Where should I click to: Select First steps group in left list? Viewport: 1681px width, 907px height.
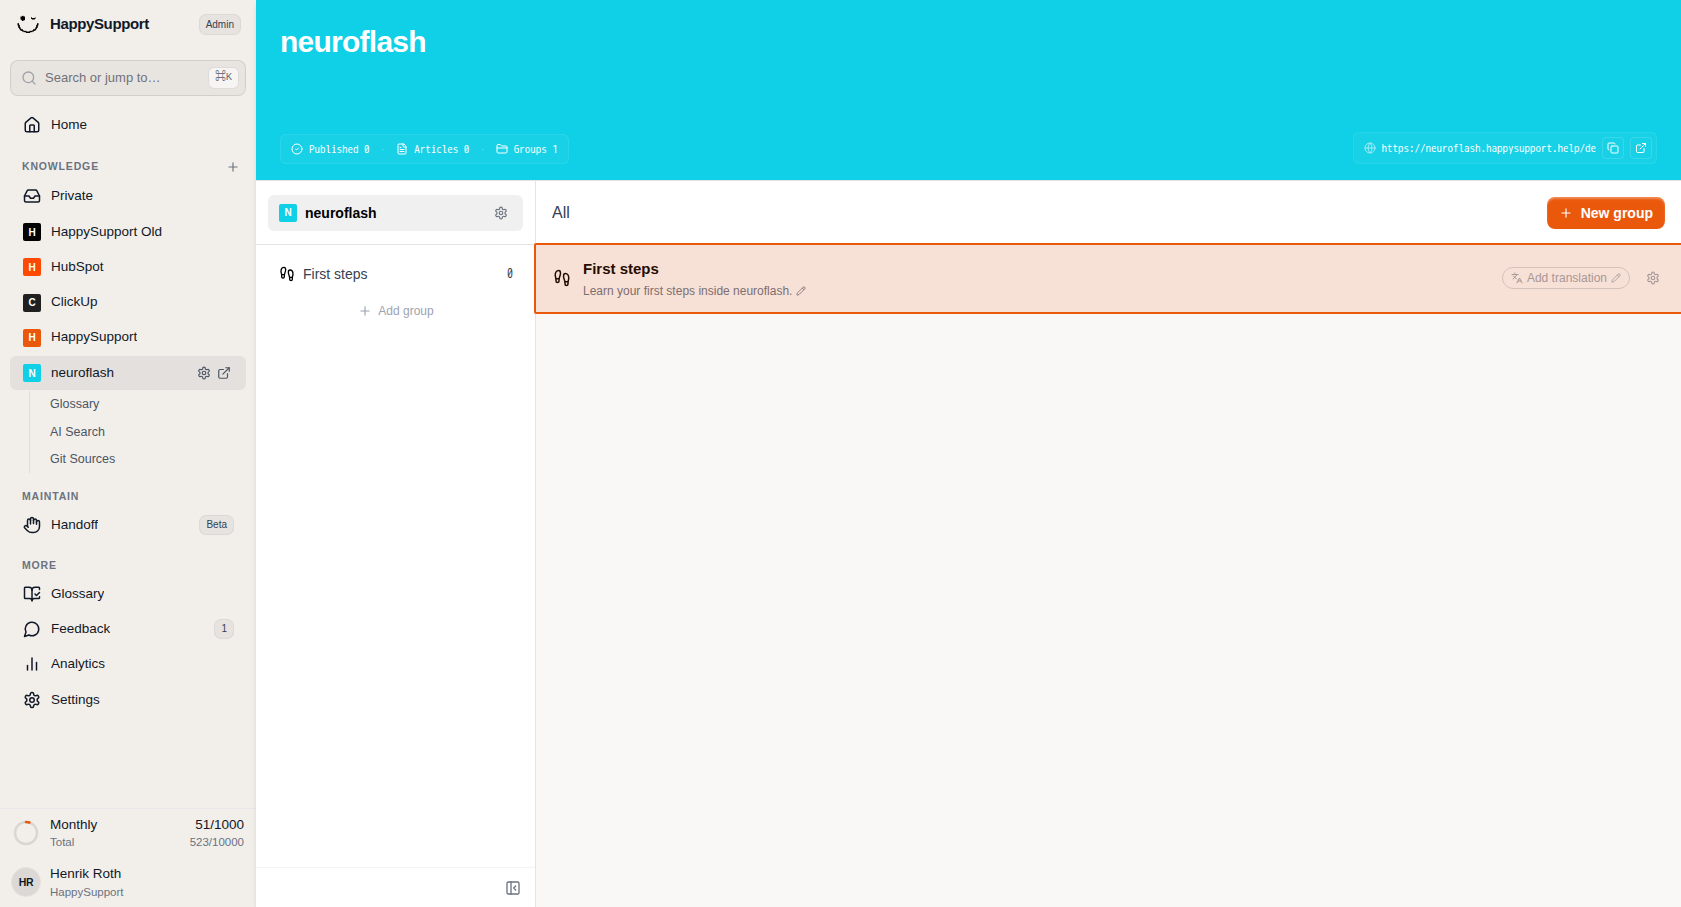(x=396, y=274)
